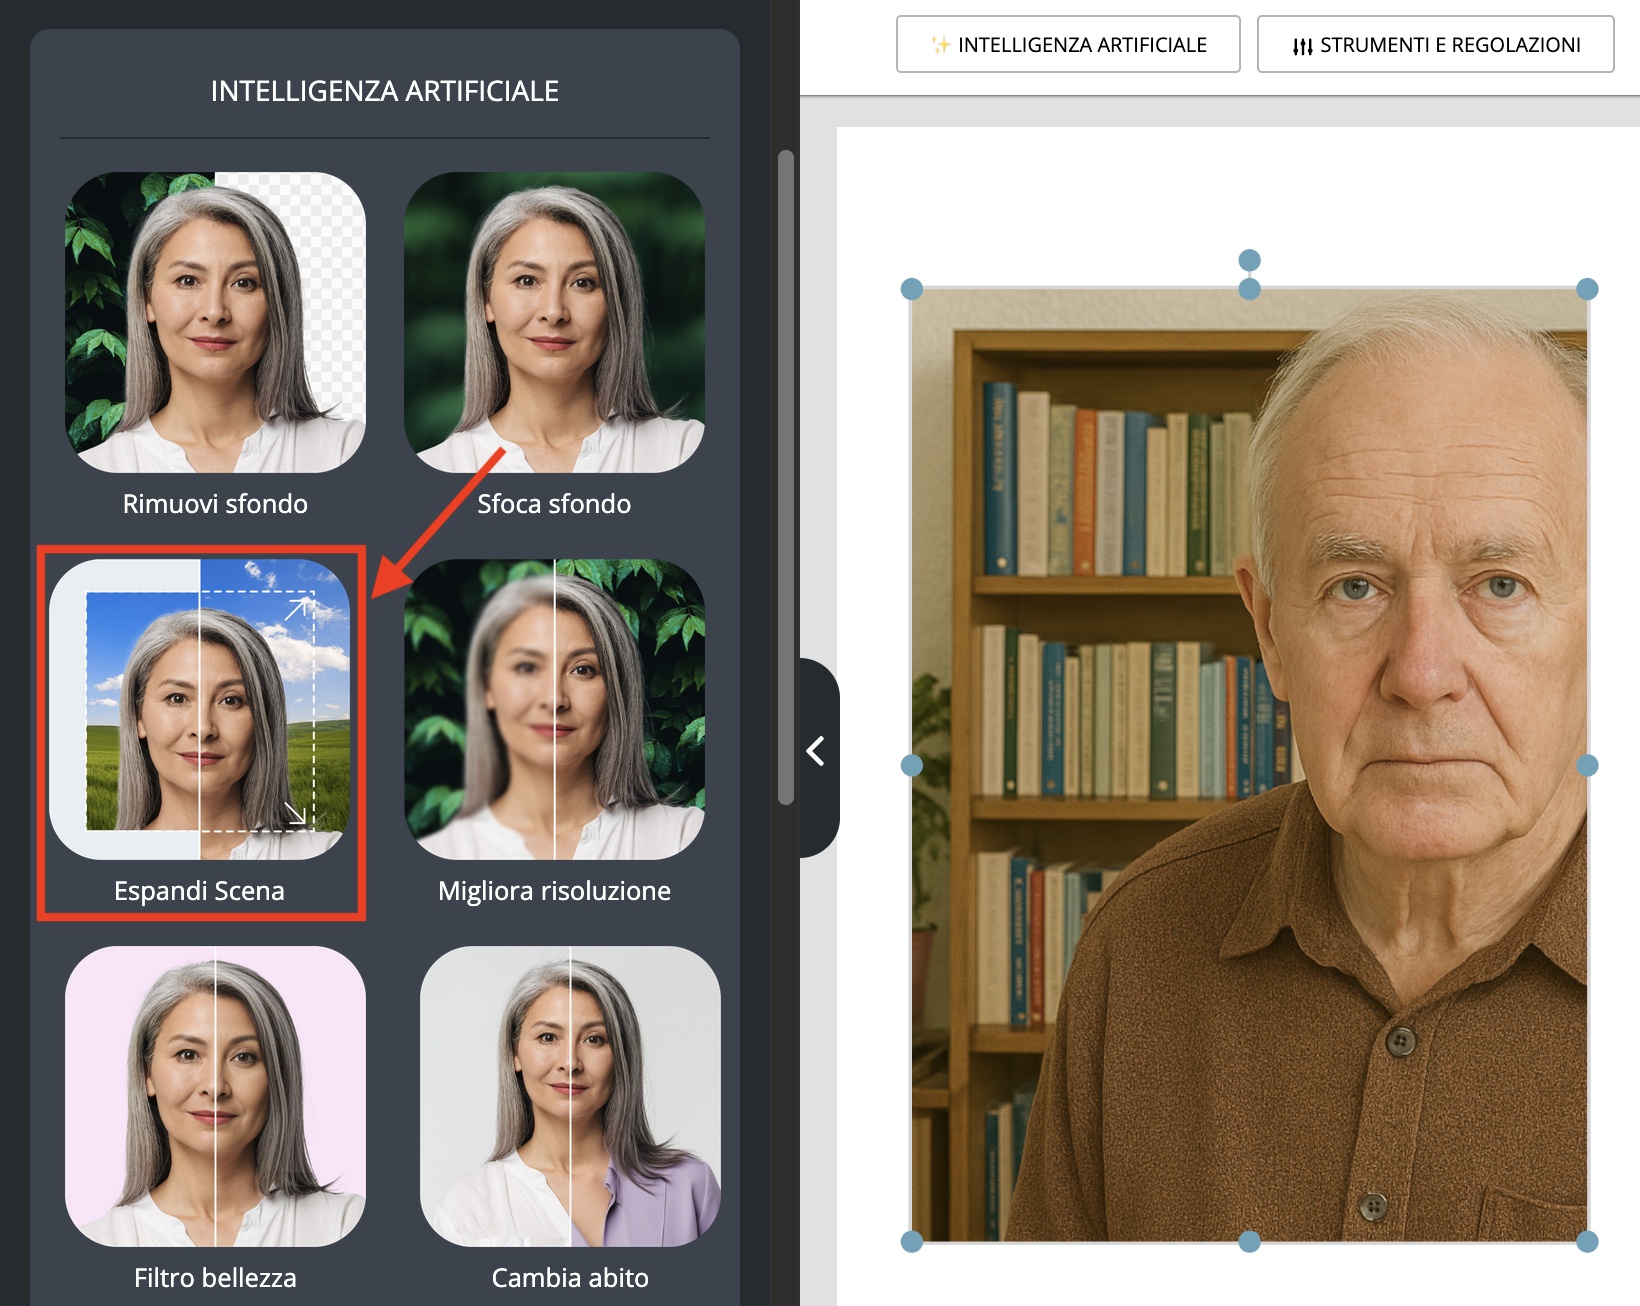
Task: Click the right-middle resize handle of the photo
Action: click(1587, 765)
